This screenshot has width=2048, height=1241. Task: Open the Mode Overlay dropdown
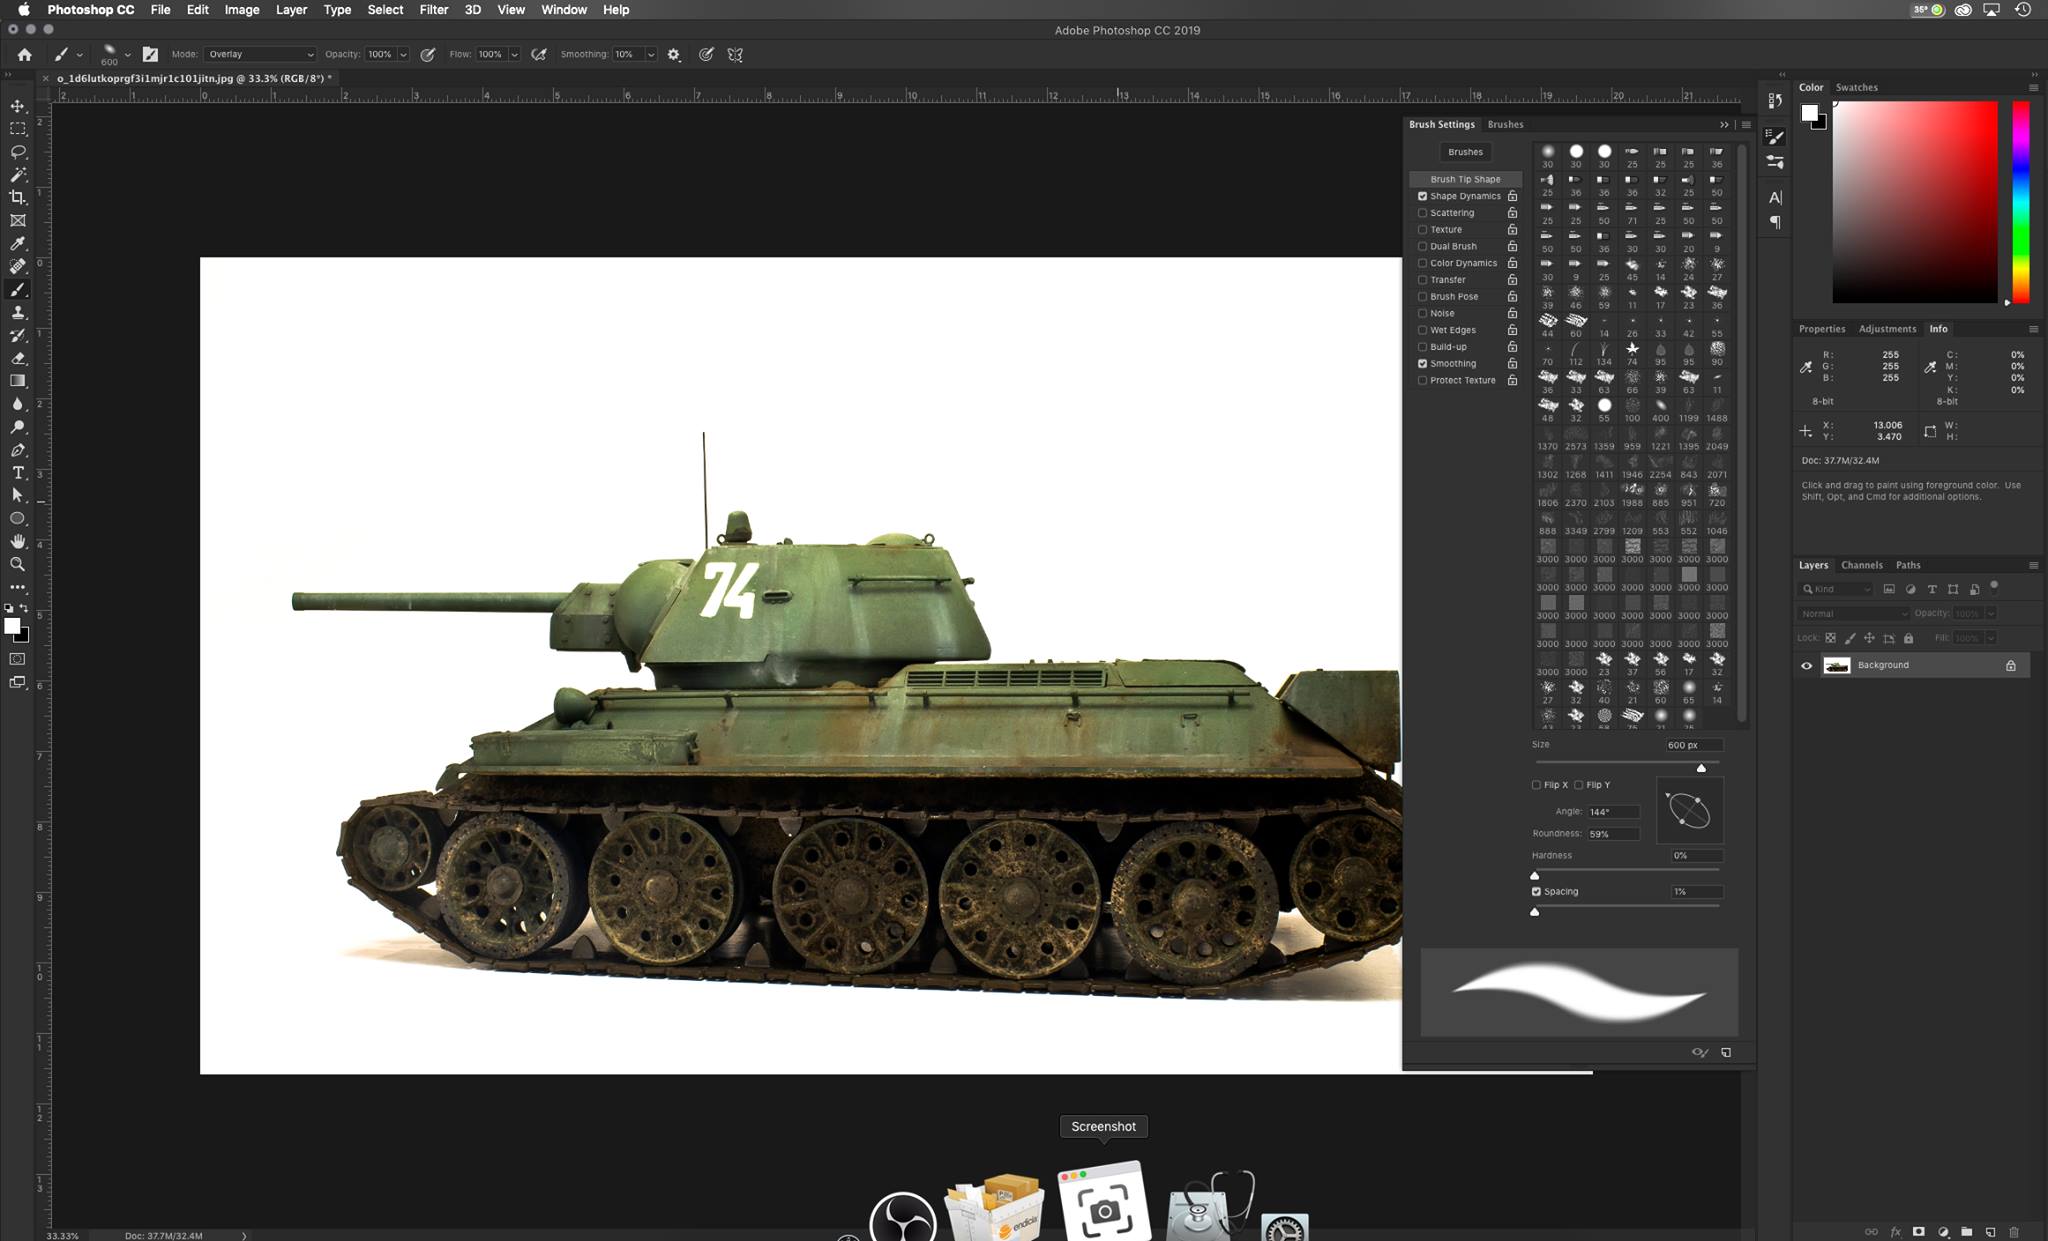pyautogui.click(x=260, y=55)
